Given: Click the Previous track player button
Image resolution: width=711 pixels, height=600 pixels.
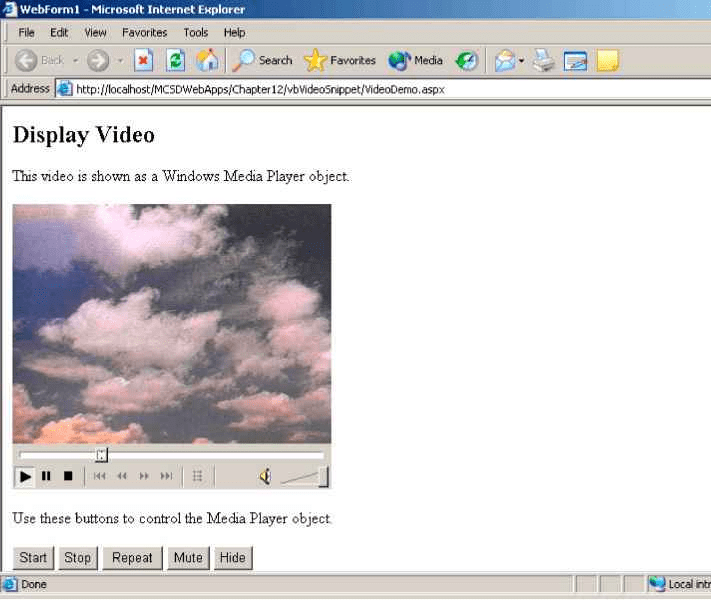Looking at the screenshot, I should click(x=99, y=476).
